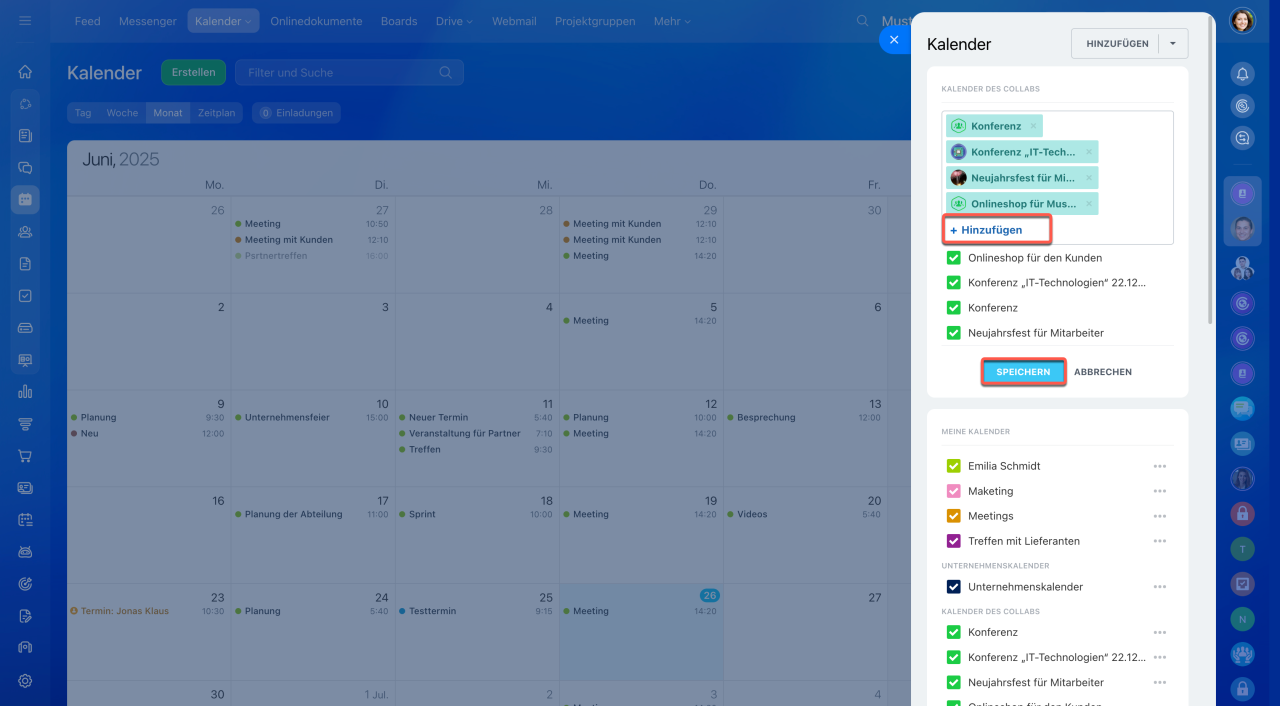Click the Abbrechen button

click(x=1103, y=372)
